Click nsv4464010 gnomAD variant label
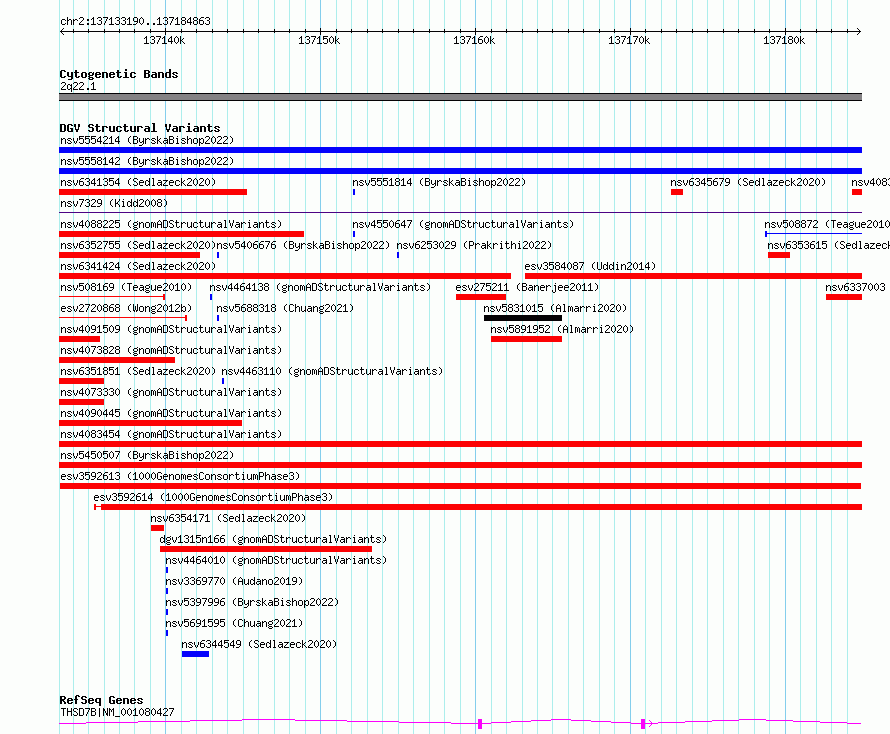This screenshot has width=890, height=734. click(x=276, y=560)
